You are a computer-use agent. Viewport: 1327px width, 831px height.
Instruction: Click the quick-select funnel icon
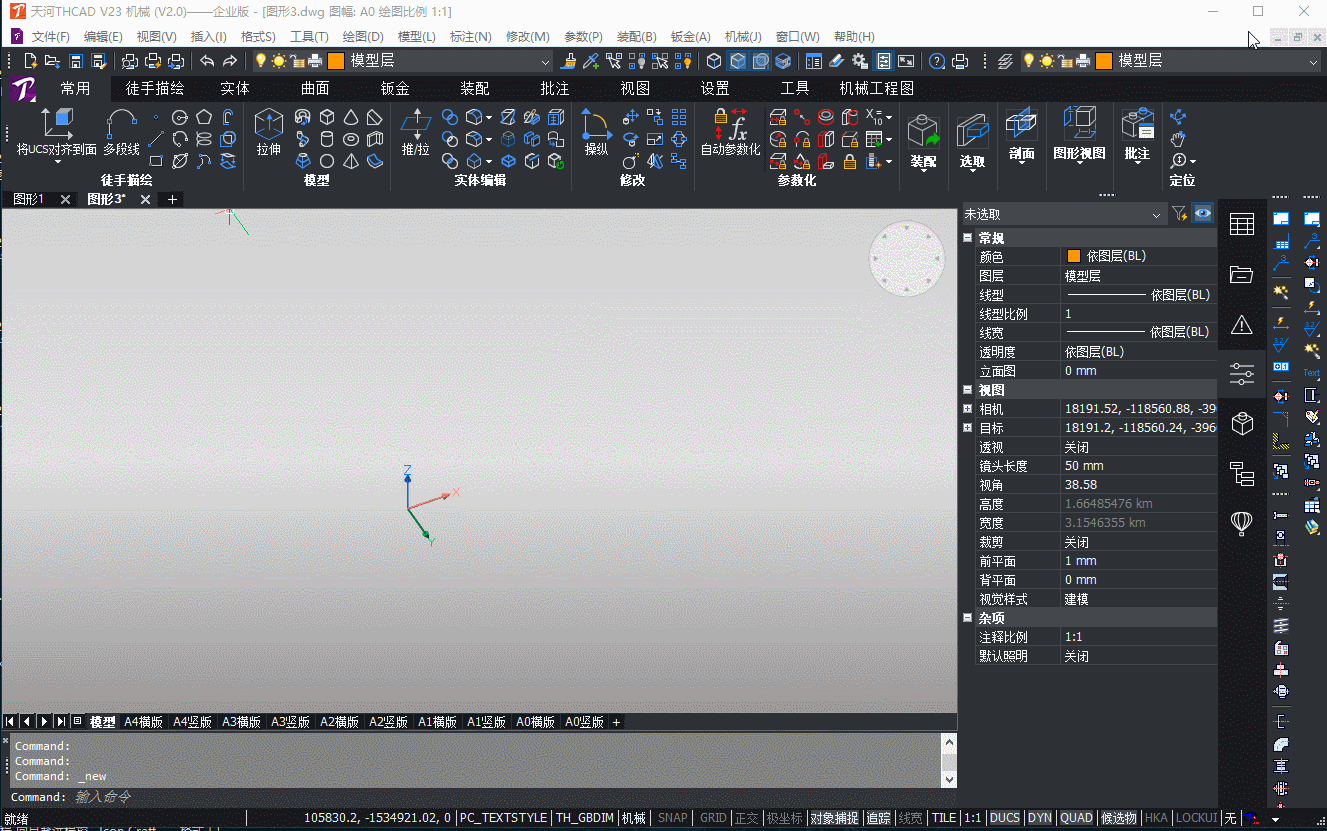(x=1179, y=213)
